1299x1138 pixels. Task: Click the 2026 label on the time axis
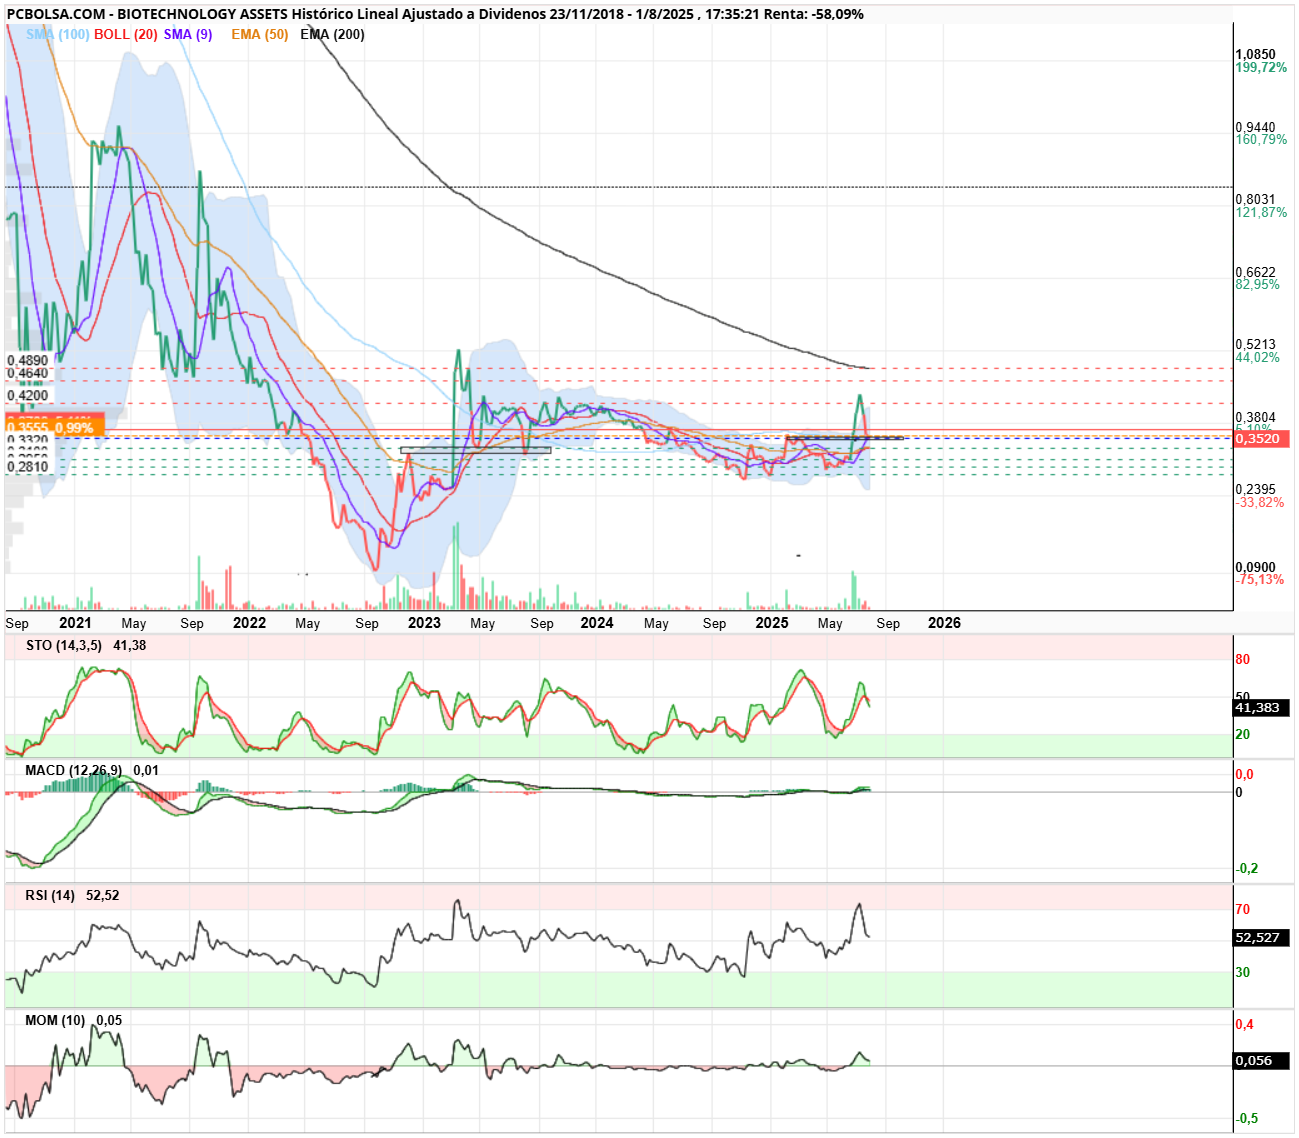tap(944, 622)
